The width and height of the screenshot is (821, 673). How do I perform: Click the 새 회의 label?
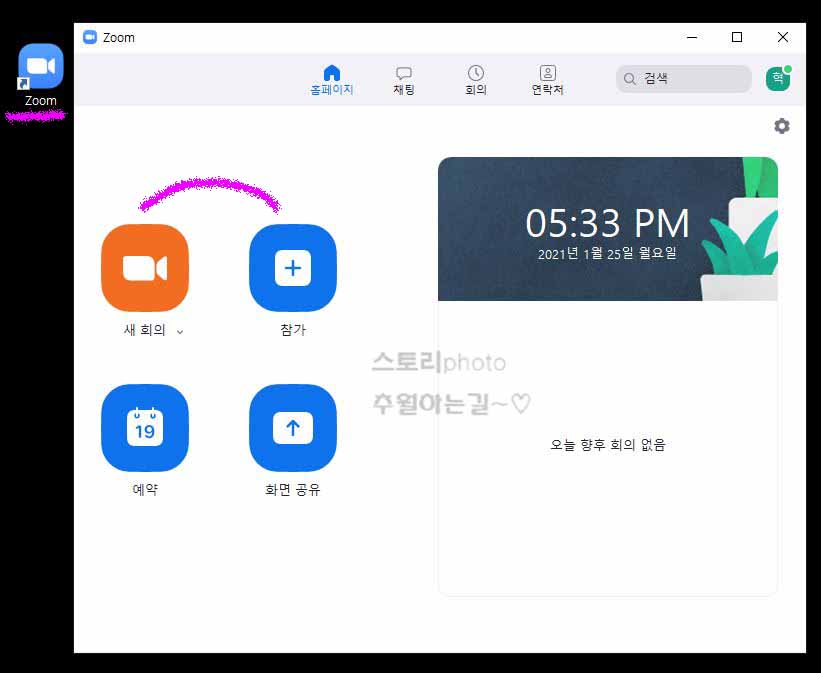tap(145, 330)
